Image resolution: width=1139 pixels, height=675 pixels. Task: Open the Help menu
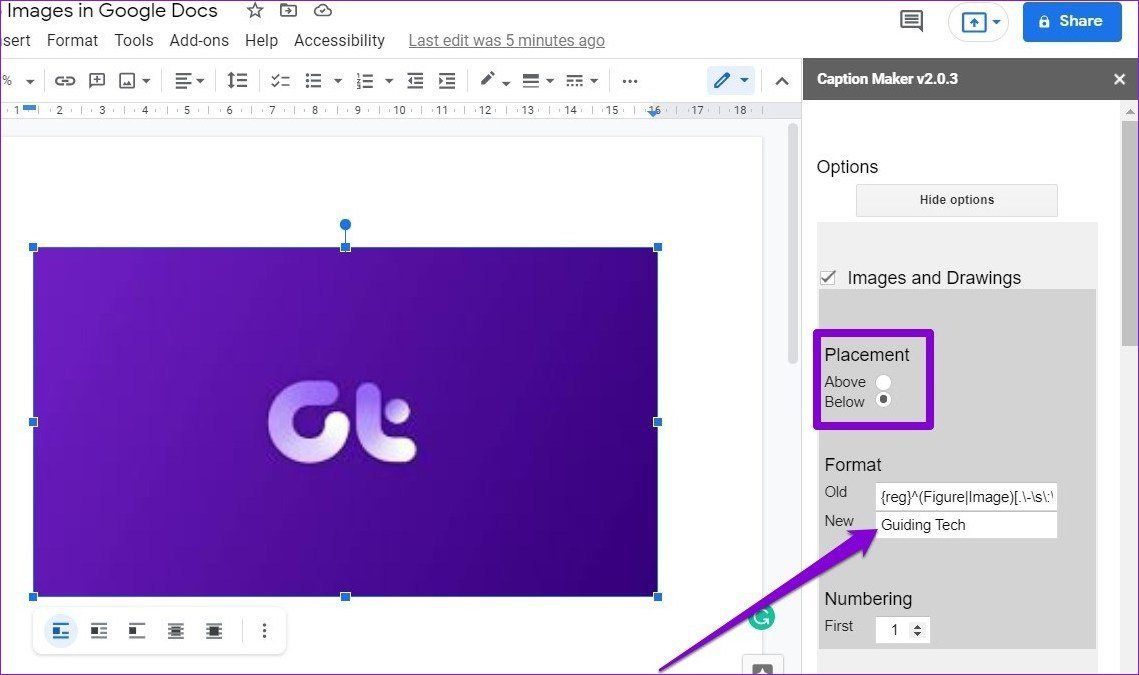pos(262,41)
